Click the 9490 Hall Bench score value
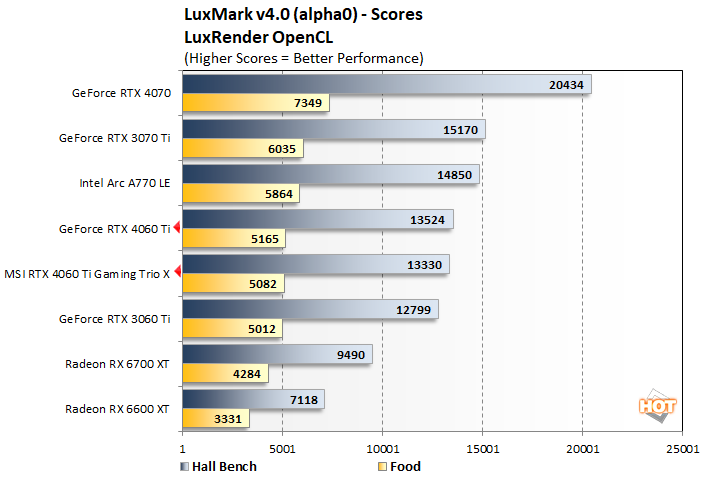Screen dimensions: 708x480 pos(351,355)
